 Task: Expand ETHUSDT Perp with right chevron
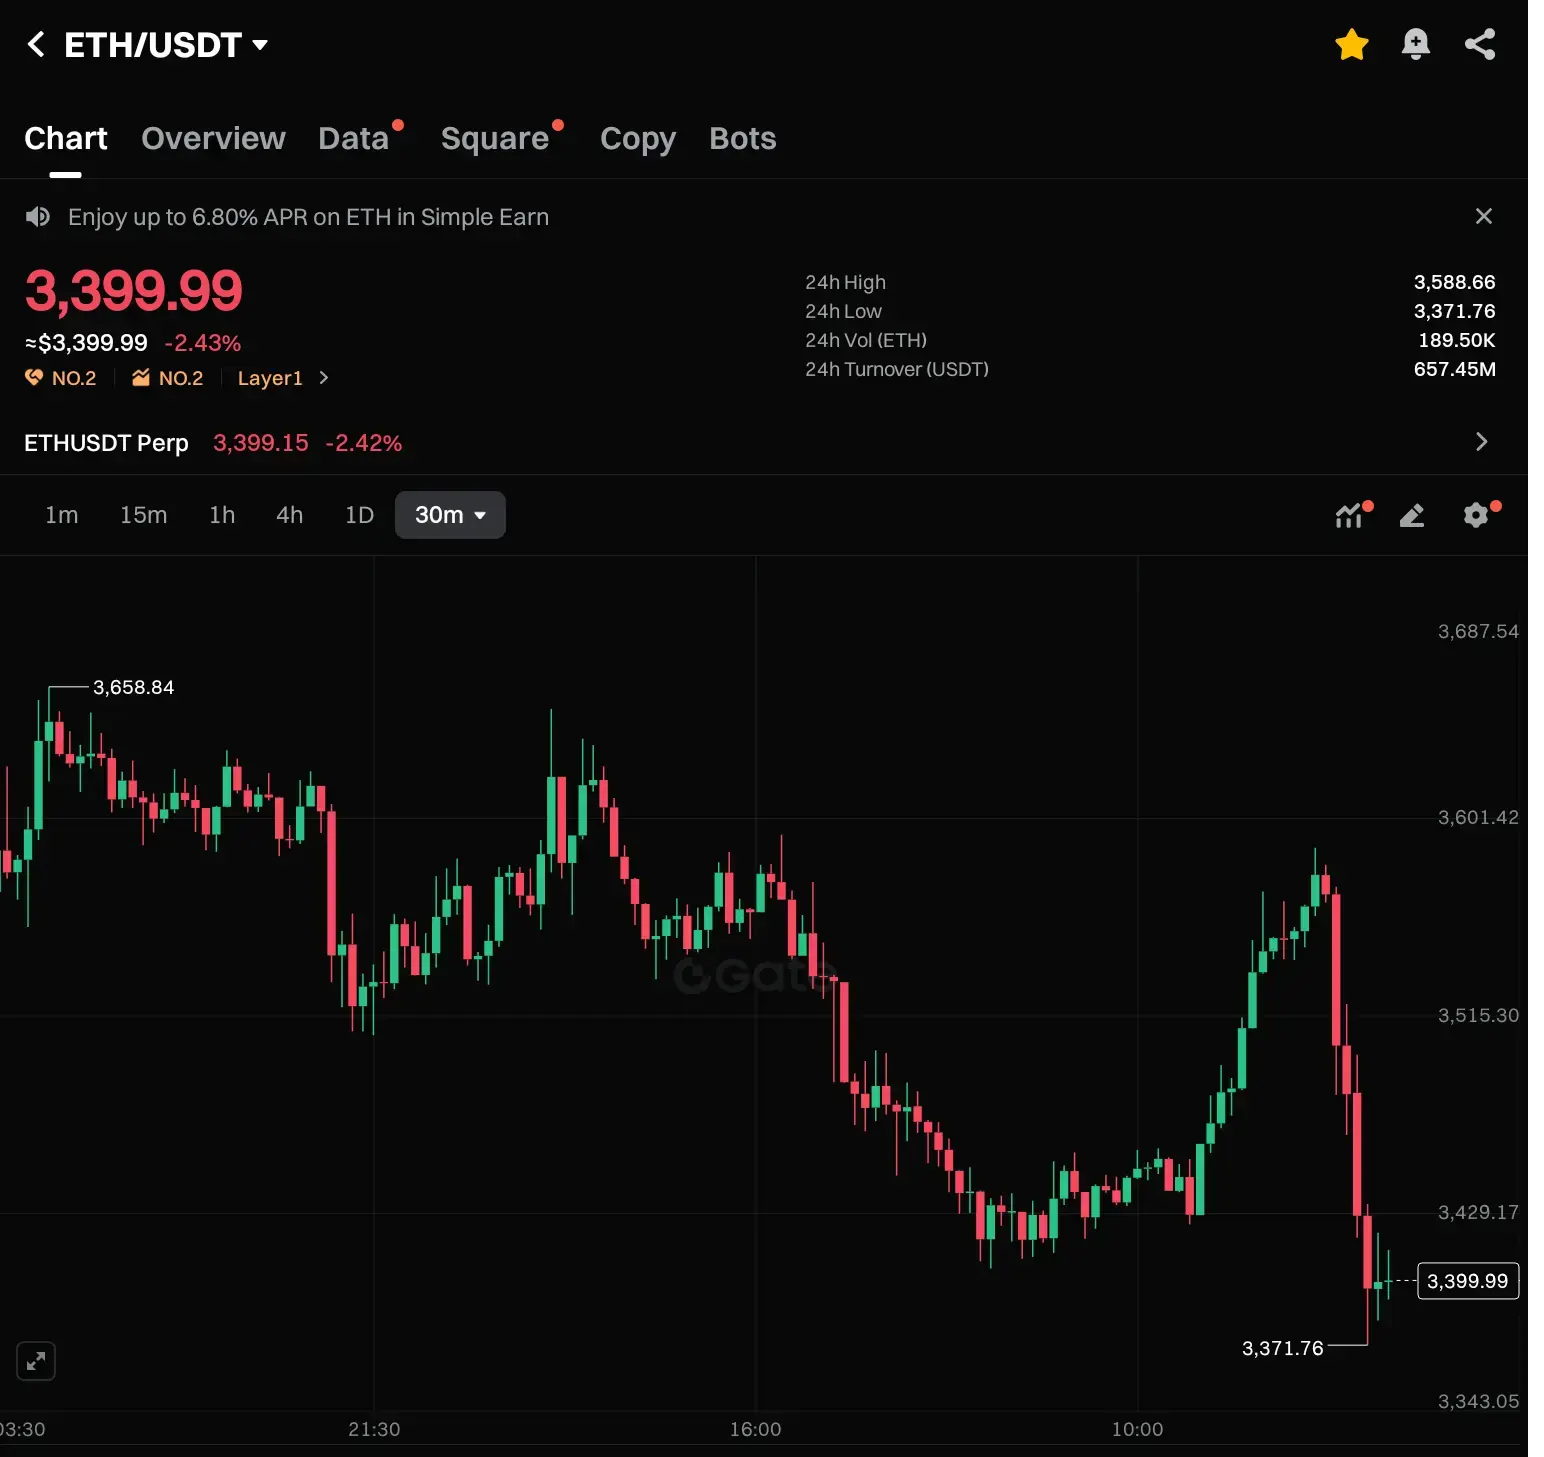pyautogui.click(x=1482, y=442)
